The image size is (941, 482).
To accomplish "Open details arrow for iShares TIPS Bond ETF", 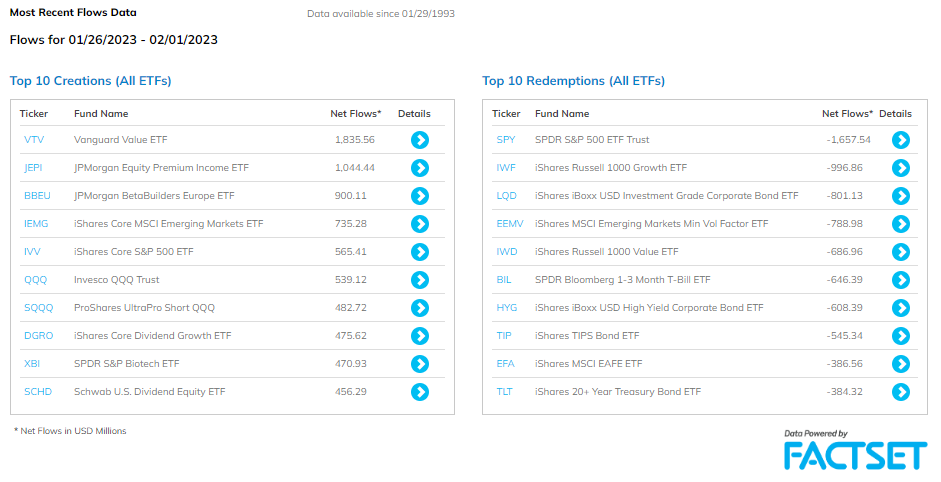I will 901,336.
